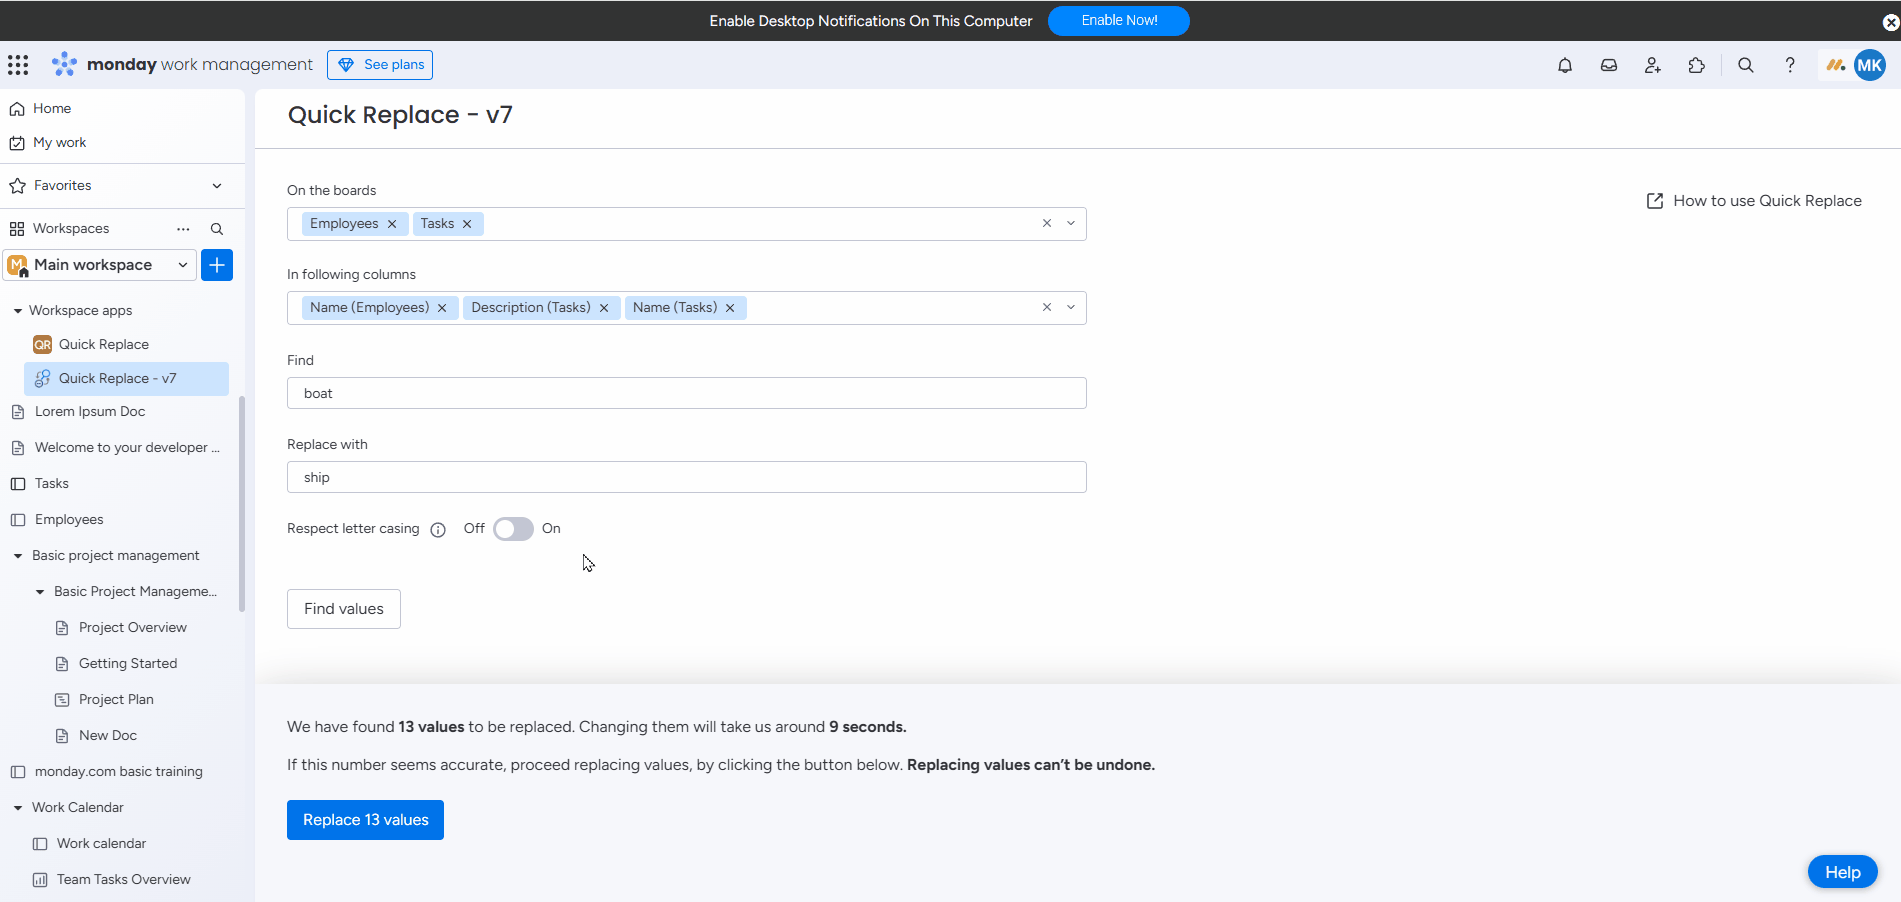Screen dimensions: 1901x902
Task: Open the New Doc item
Action: click(x=108, y=736)
